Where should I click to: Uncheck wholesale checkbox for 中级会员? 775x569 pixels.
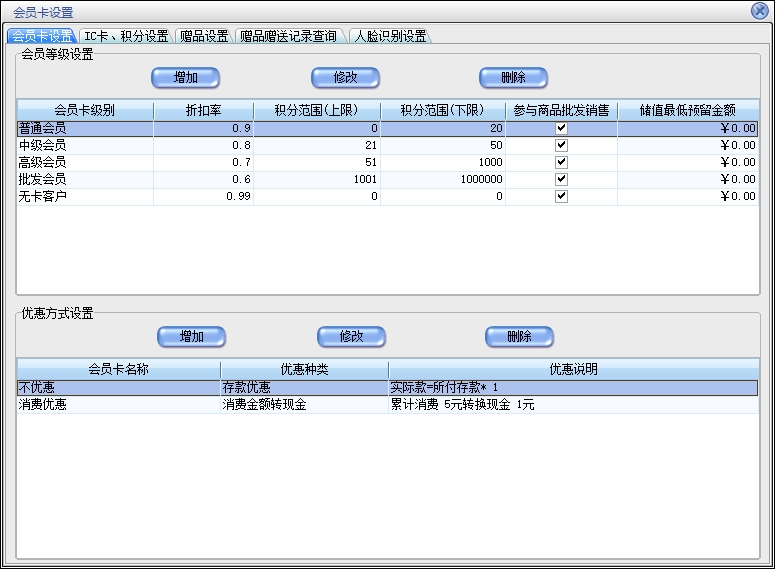(x=561, y=145)
